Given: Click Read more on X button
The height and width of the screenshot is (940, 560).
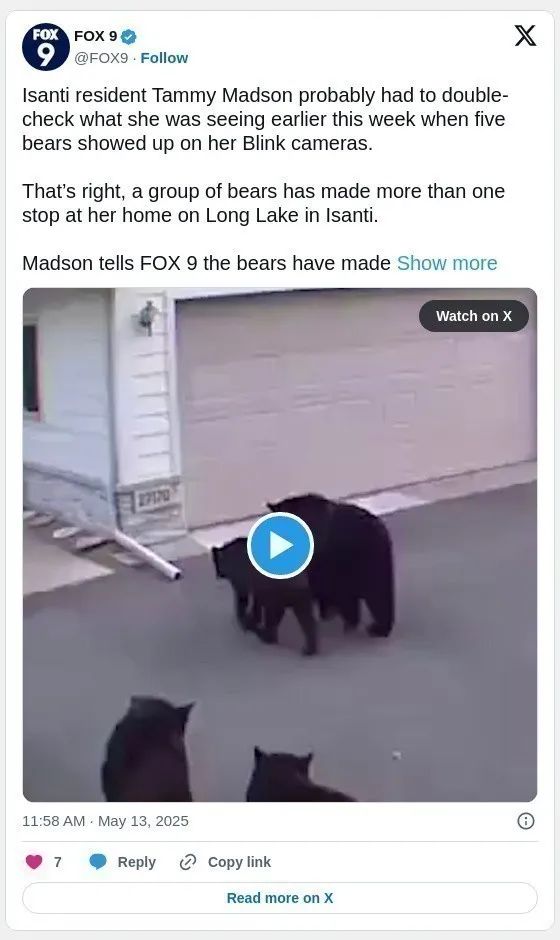Looking at the screenshot, I should (x=280, y=898).
